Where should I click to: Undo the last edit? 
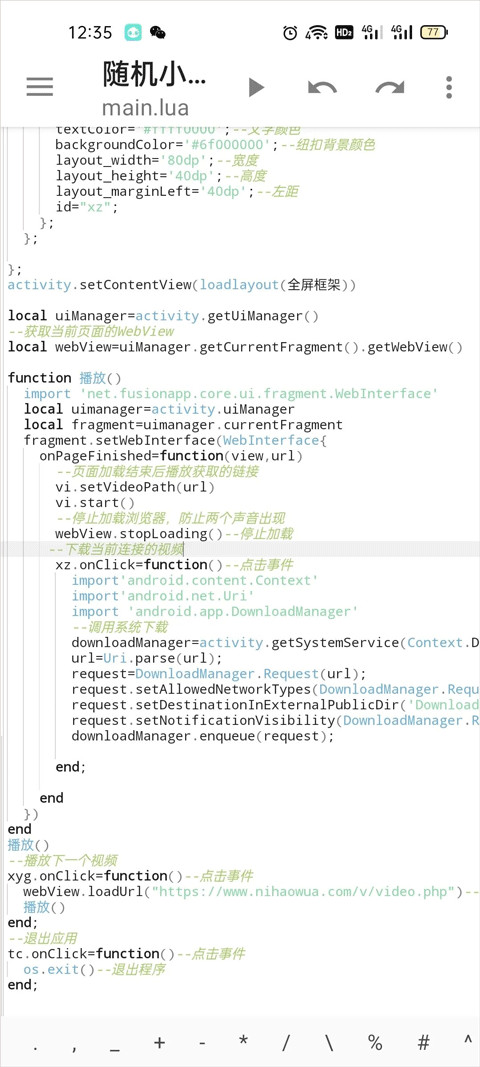pyautogui.click(x=322, y=87)
